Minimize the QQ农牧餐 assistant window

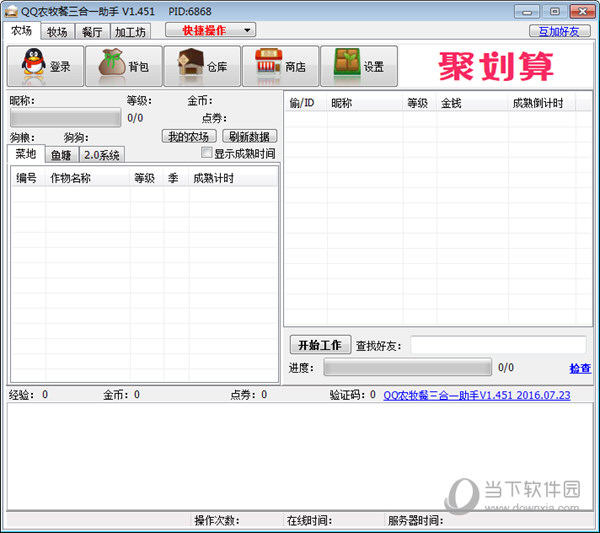coord(527,11)
